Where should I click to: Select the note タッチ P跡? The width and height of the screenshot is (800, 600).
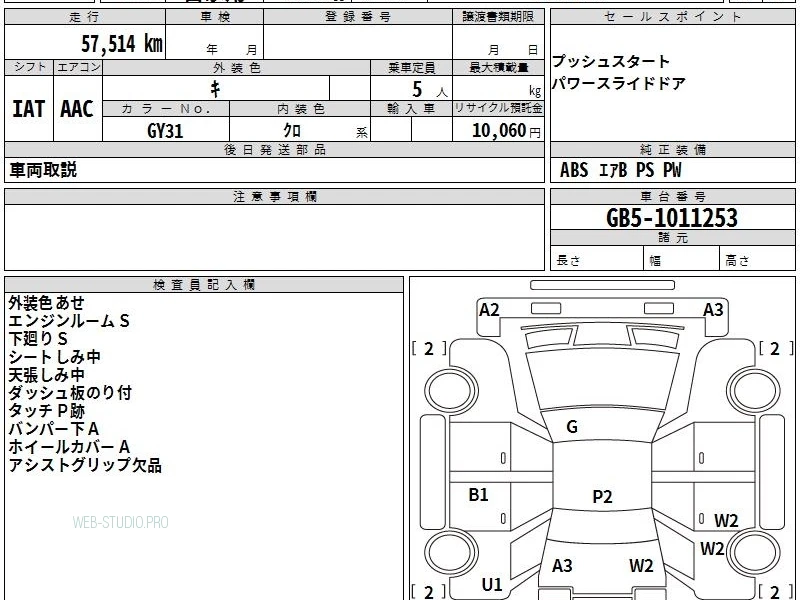46,411
